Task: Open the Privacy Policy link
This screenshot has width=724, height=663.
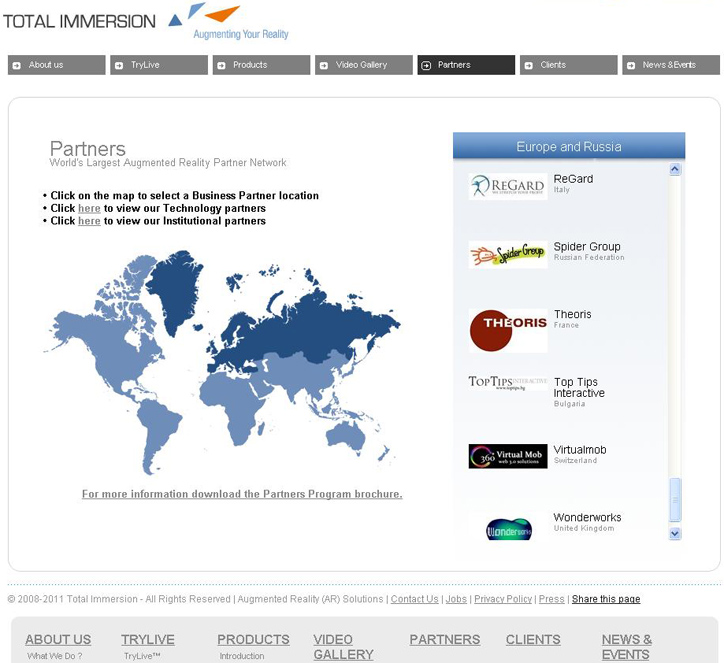Action: pos(503,599)
